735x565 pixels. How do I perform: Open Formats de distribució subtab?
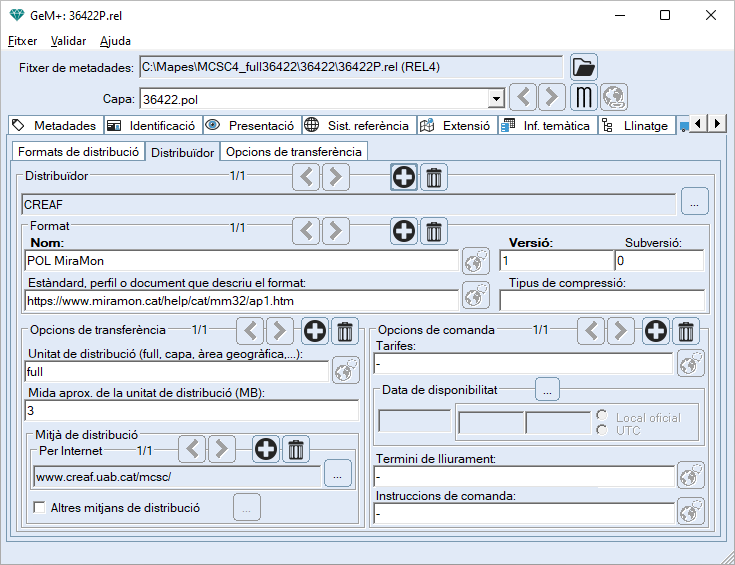click(78, 151)
